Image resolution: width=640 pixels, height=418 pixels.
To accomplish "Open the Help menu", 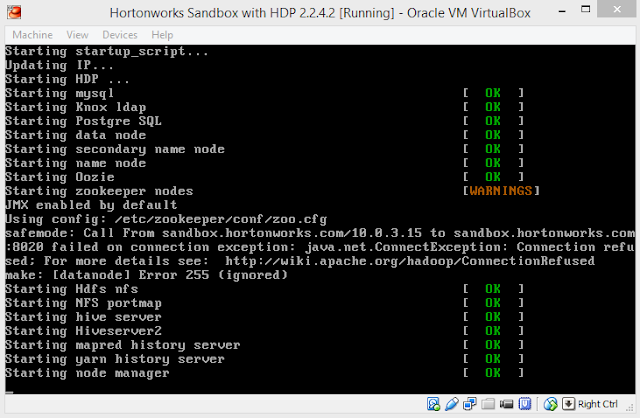I will coord(162,35).
